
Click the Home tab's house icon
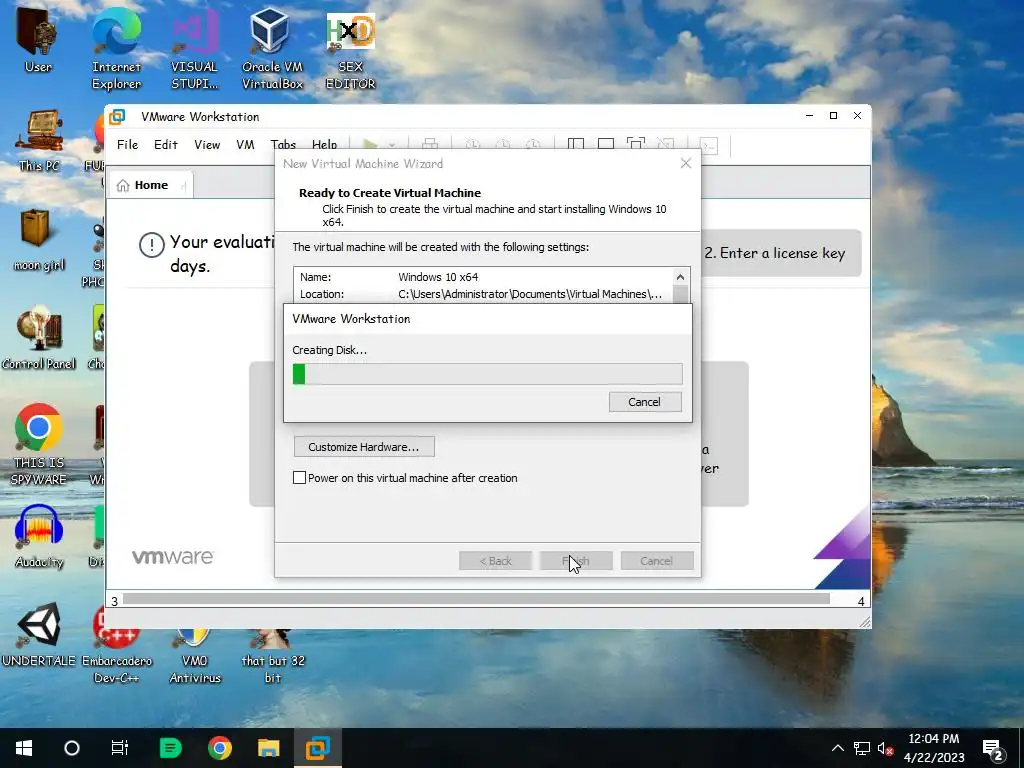pos(123,185)
